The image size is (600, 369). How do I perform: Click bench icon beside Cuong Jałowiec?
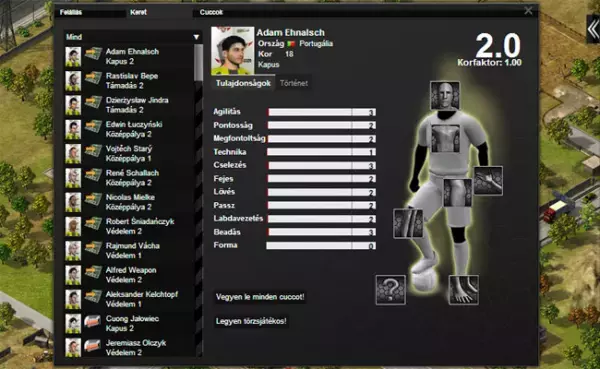(x=93, y=322)
